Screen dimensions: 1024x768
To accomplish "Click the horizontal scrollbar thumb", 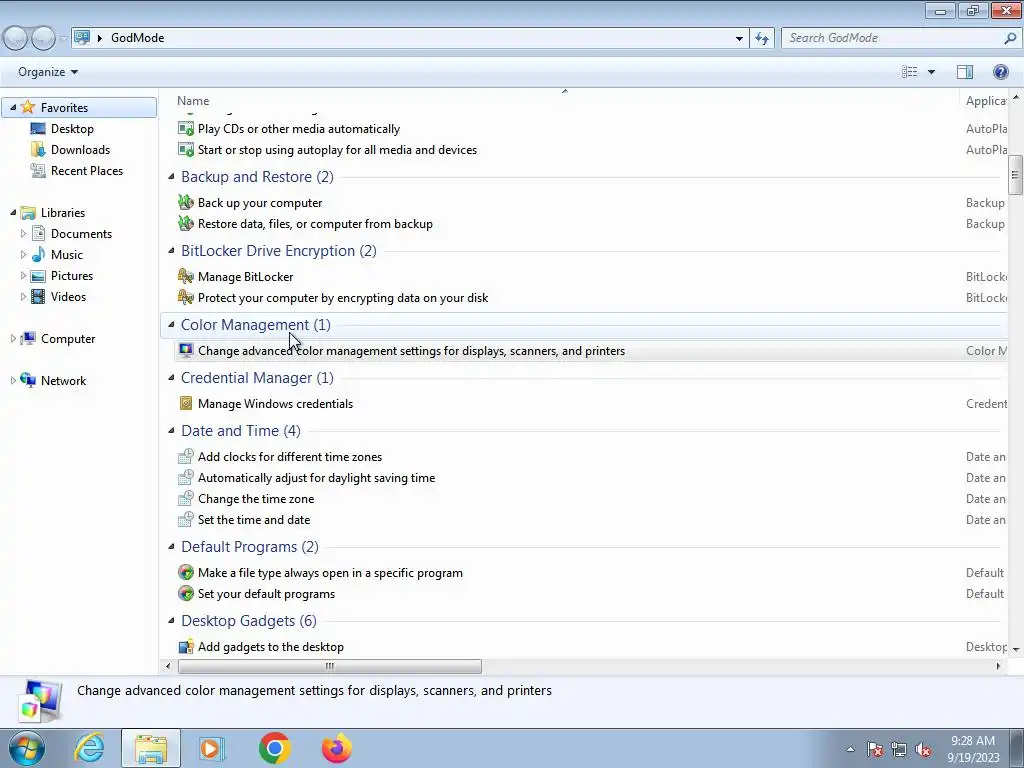I will coord(330,666).
